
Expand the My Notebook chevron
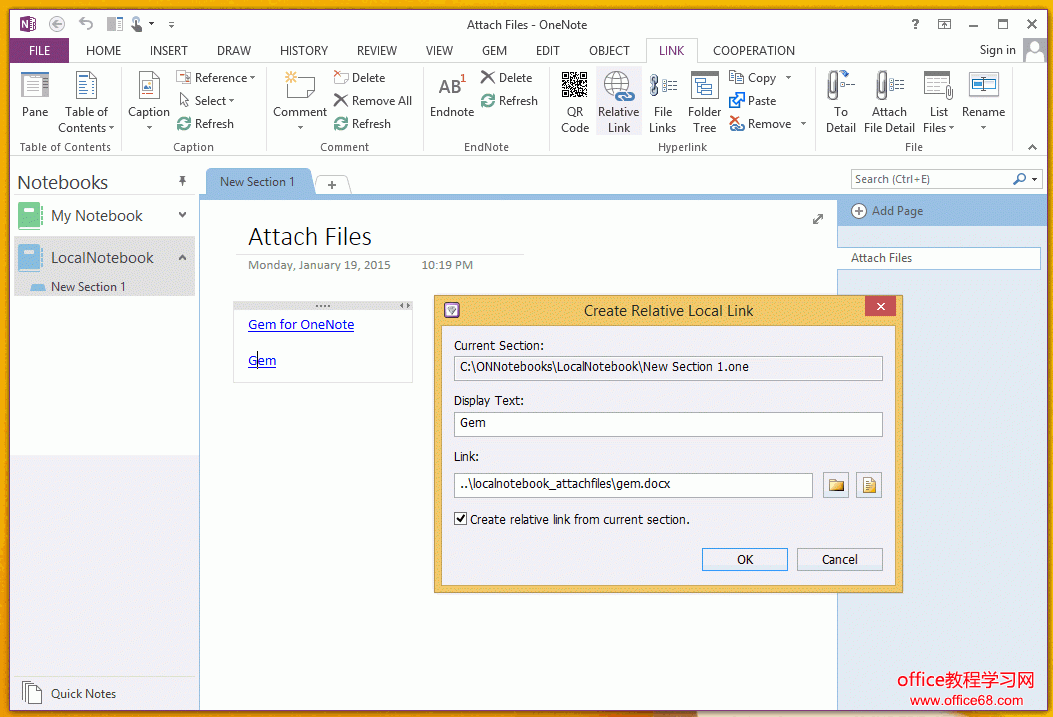coord(182,215)
